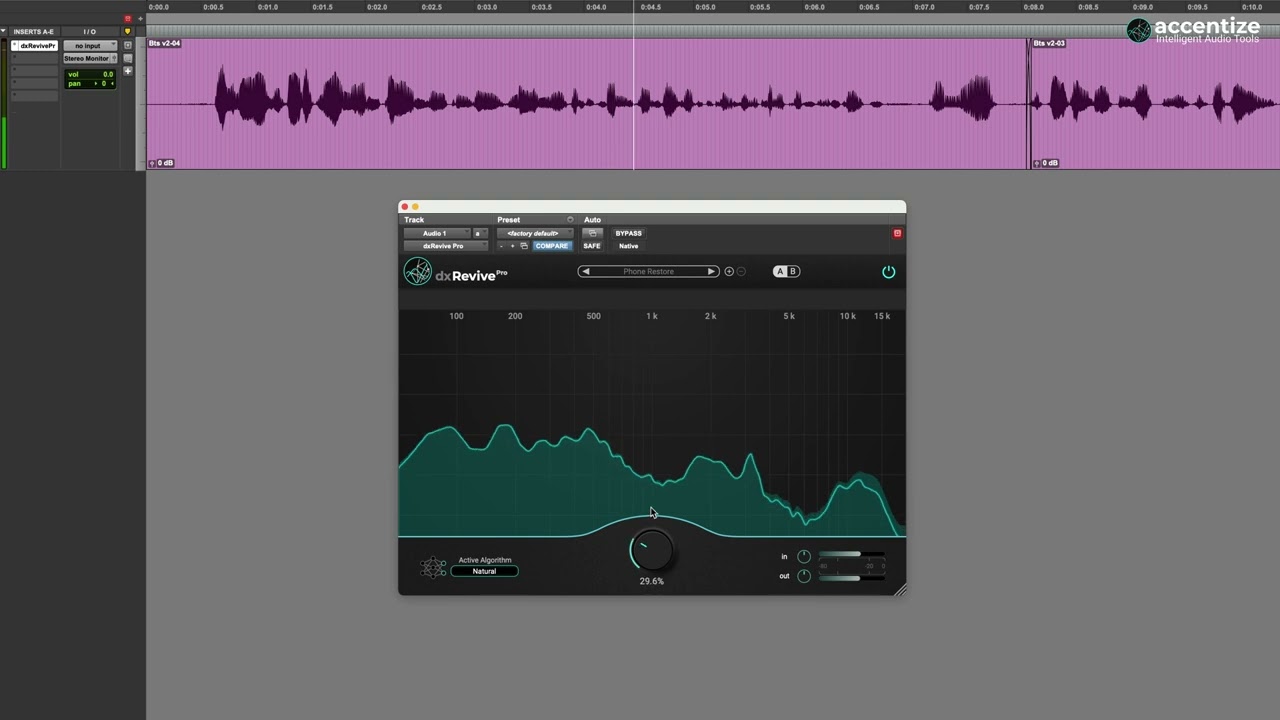Minimize the dxRevive plugin window
This screenshot has height=720, width=1280.
(x=415, y=207)
